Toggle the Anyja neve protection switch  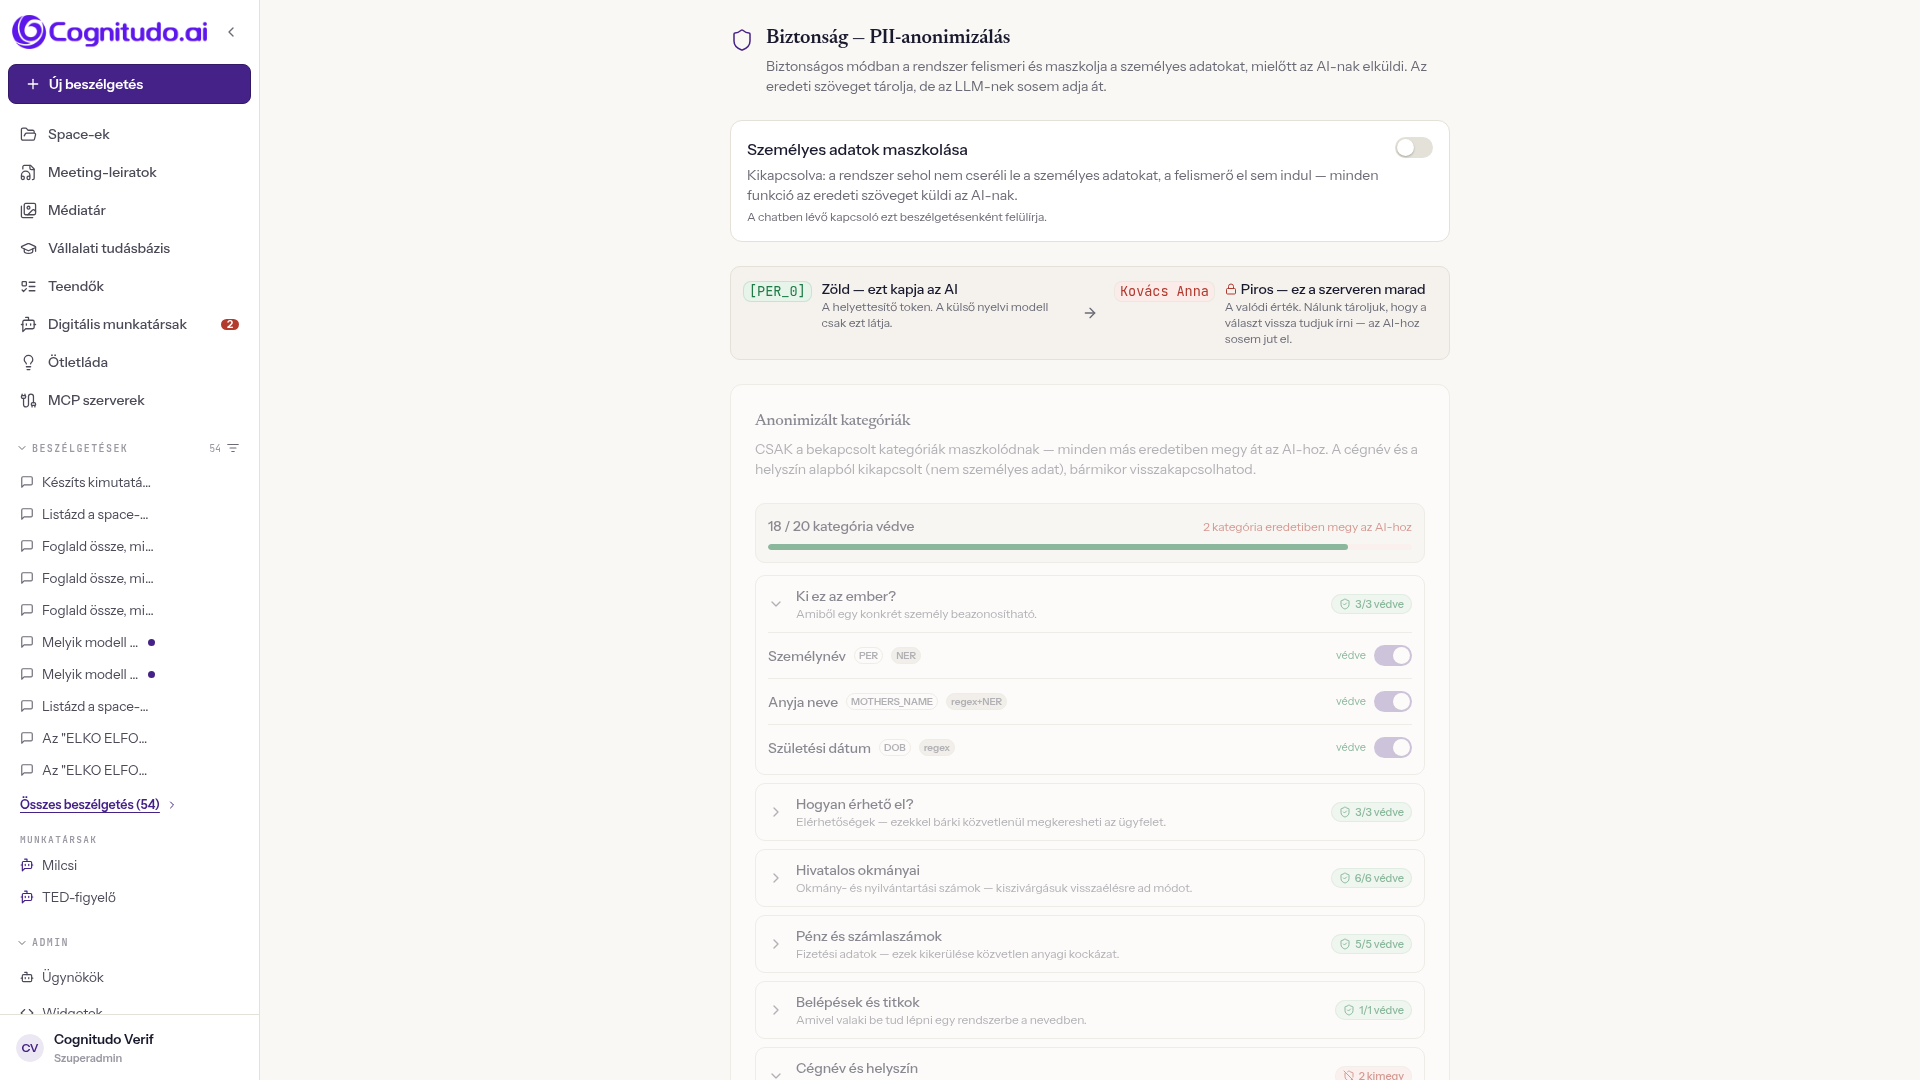(1392, 702)
